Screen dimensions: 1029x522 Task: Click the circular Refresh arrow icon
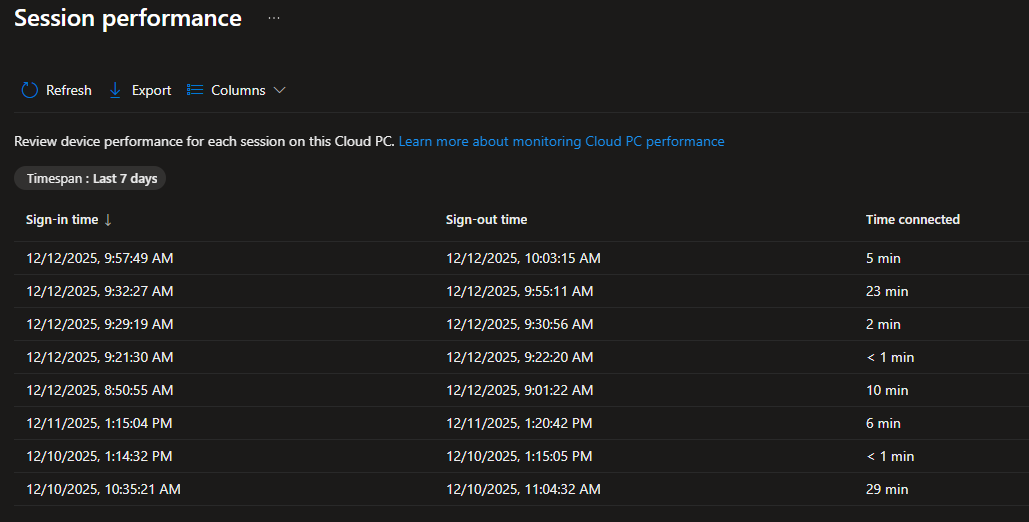tap(30, 90)
